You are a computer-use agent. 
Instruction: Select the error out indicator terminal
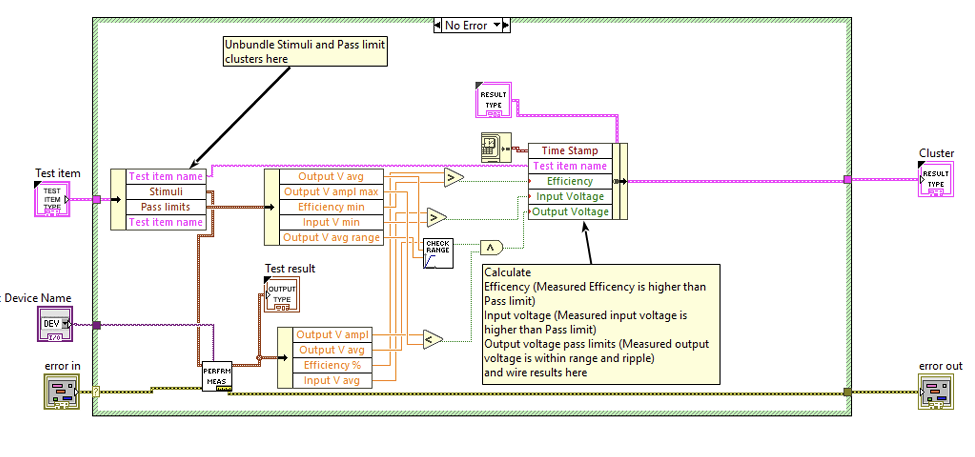pos(936,391)
